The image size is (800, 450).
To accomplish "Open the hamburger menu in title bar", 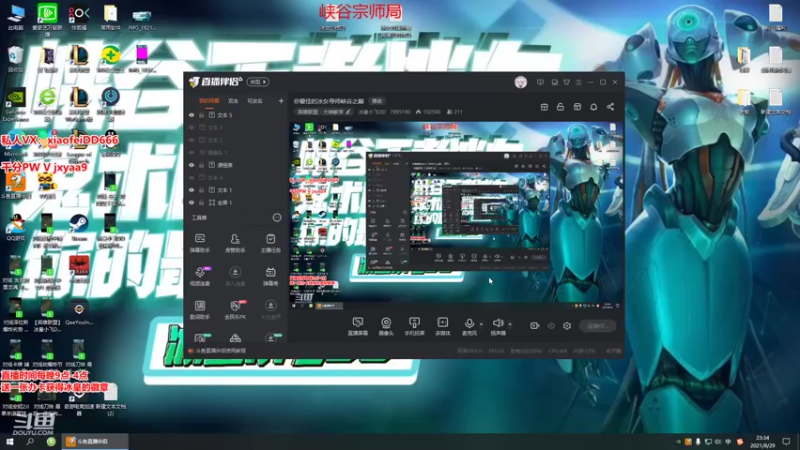I will coord(579,82).
